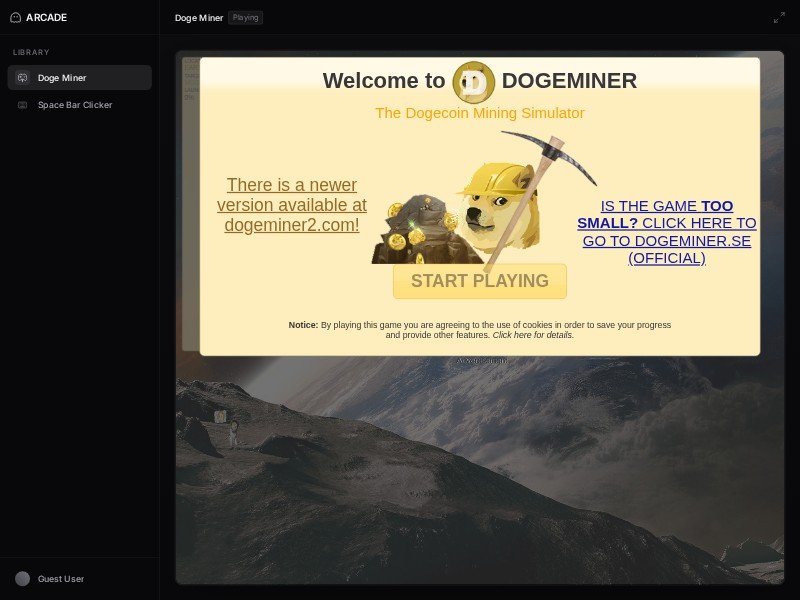Click the ARCADE text label
Screen dimensions: 800x600
[46, 17]
